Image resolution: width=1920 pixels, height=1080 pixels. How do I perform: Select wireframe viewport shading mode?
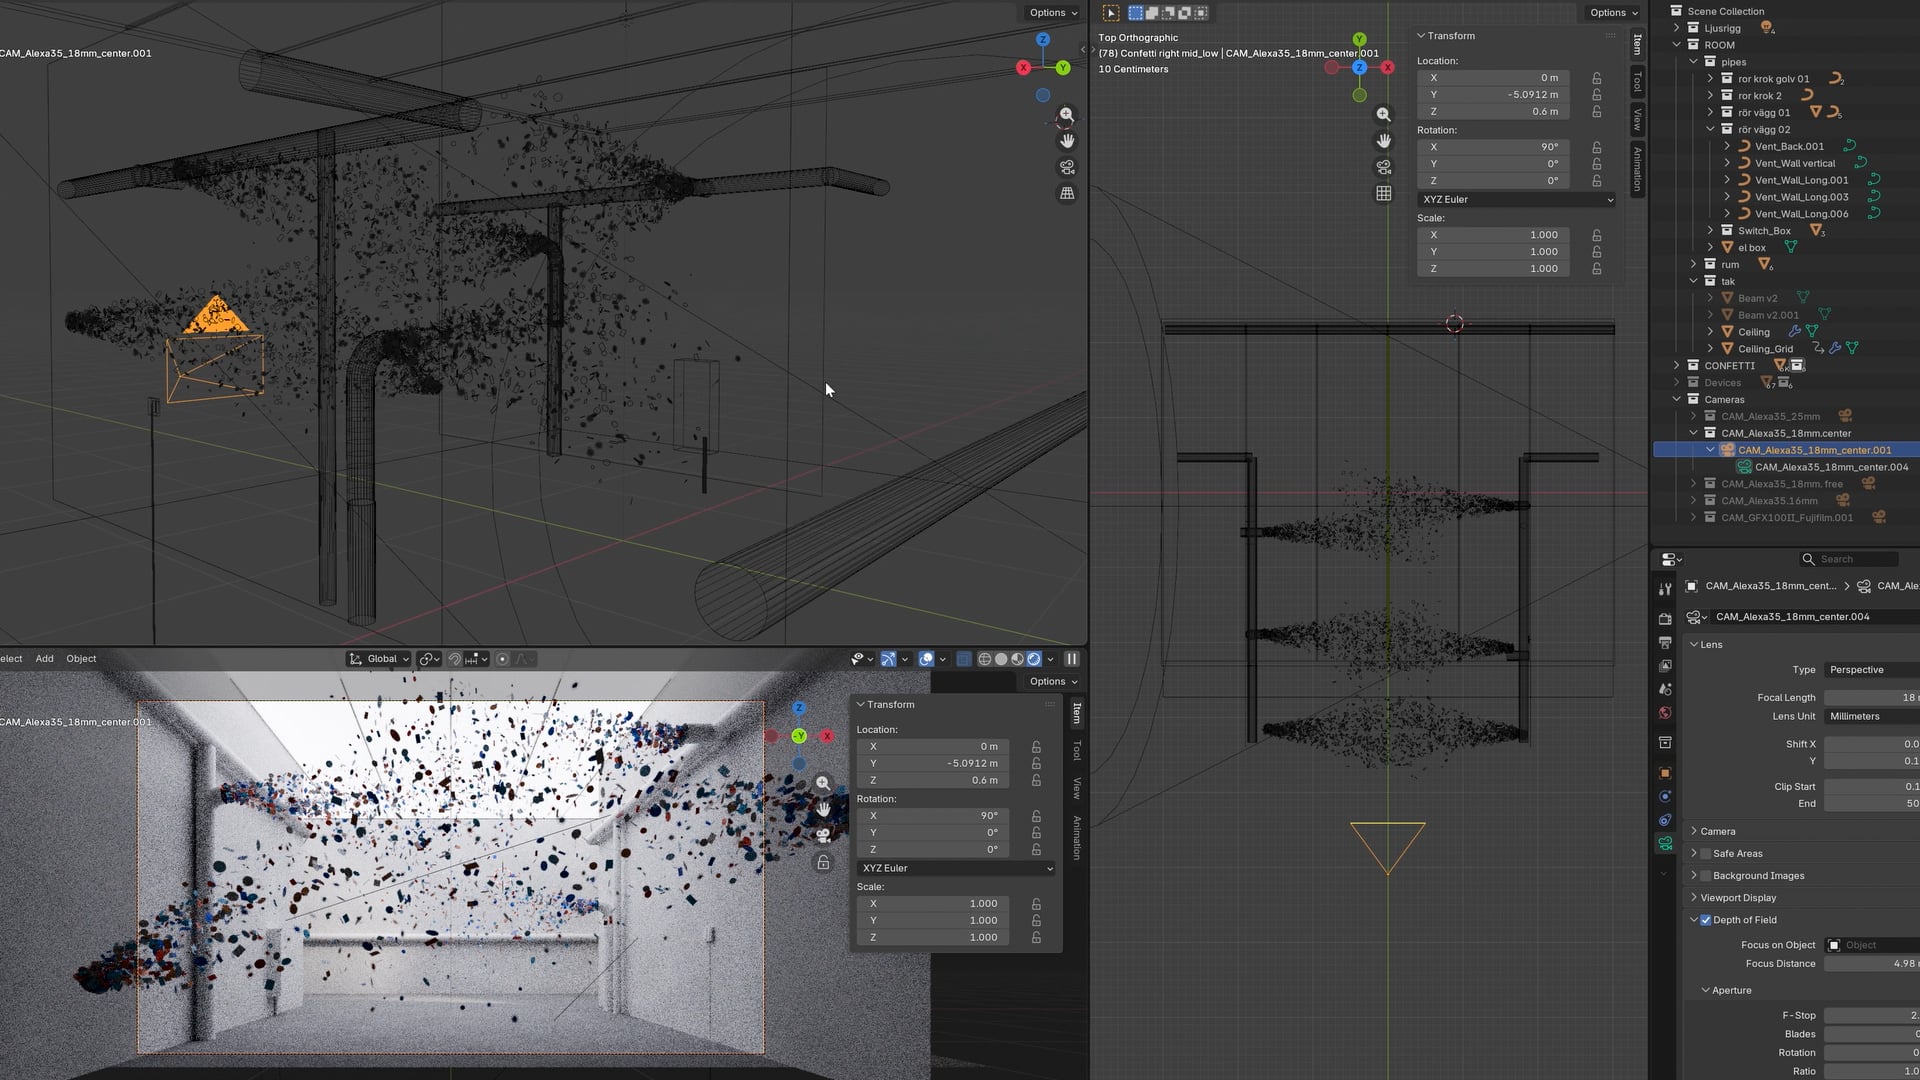[985, 659]
